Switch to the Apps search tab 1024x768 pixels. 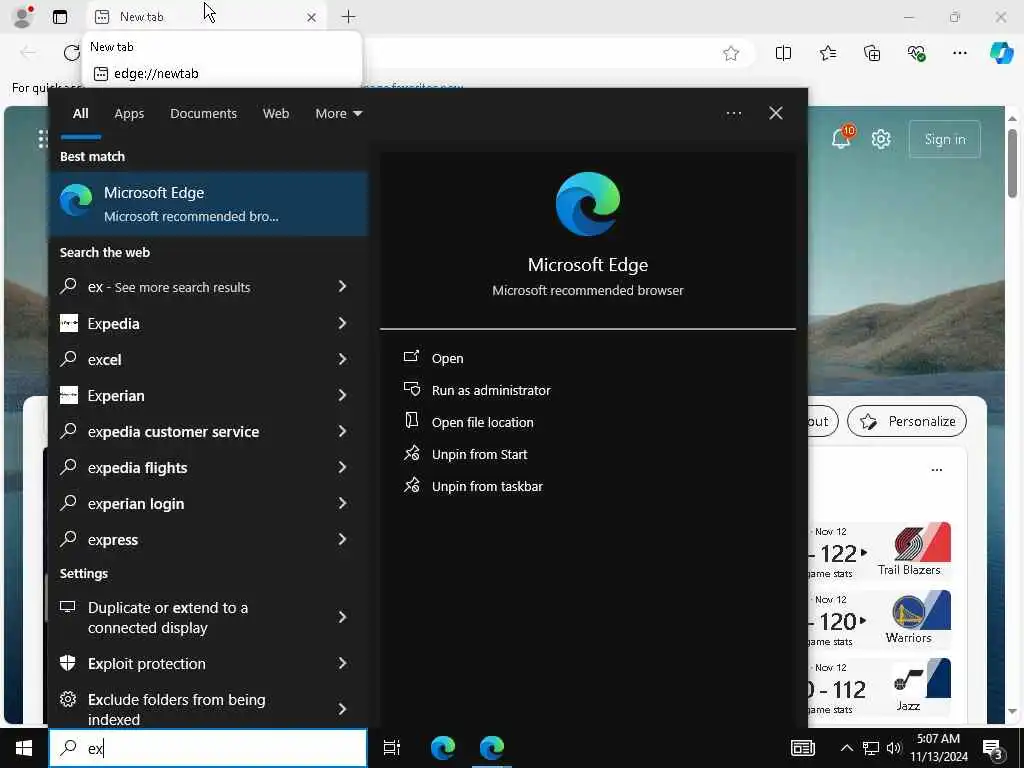129,114
